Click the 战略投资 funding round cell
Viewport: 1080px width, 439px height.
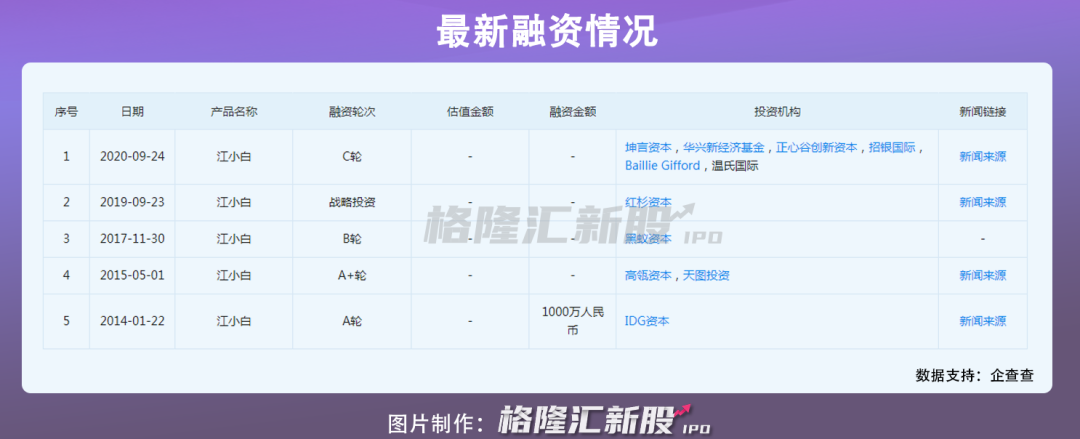(x=352, y=202)
